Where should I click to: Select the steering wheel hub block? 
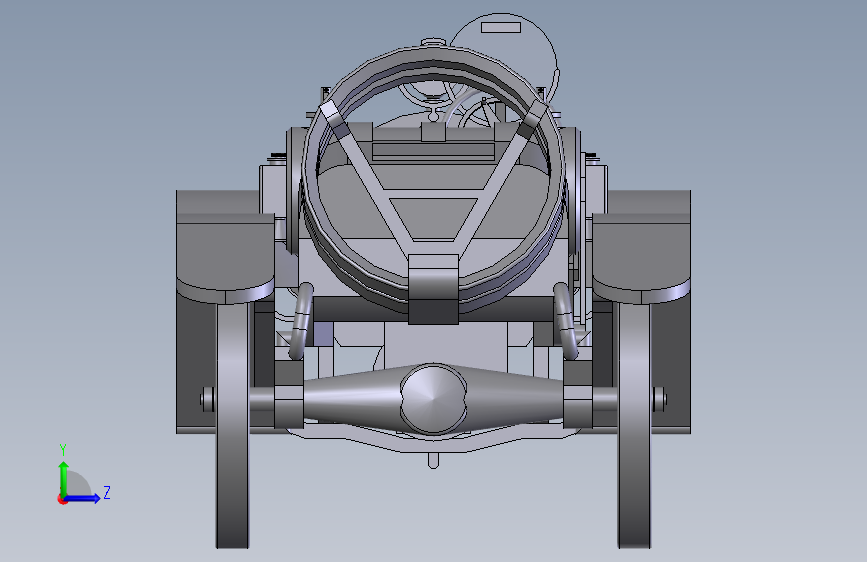(434, 289)
